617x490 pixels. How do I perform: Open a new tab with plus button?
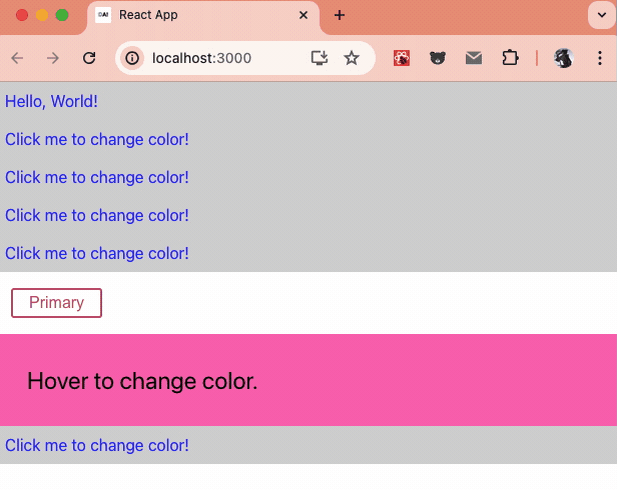(339, 15)
